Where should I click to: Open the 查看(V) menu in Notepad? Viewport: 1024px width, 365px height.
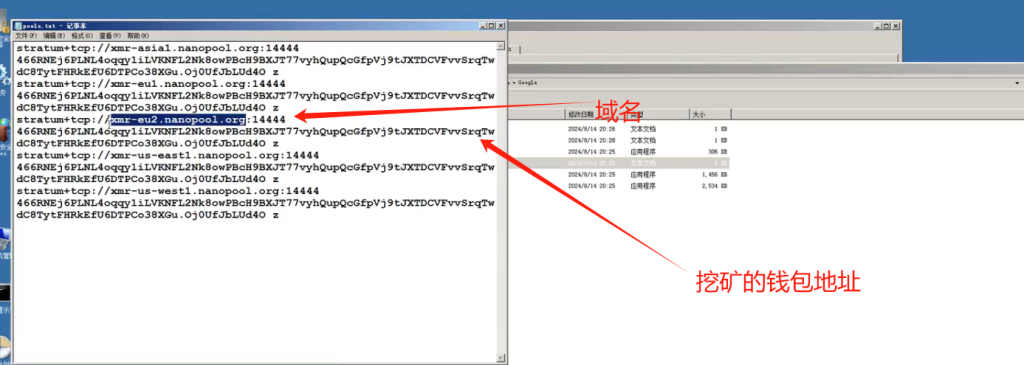click(110, 35)
